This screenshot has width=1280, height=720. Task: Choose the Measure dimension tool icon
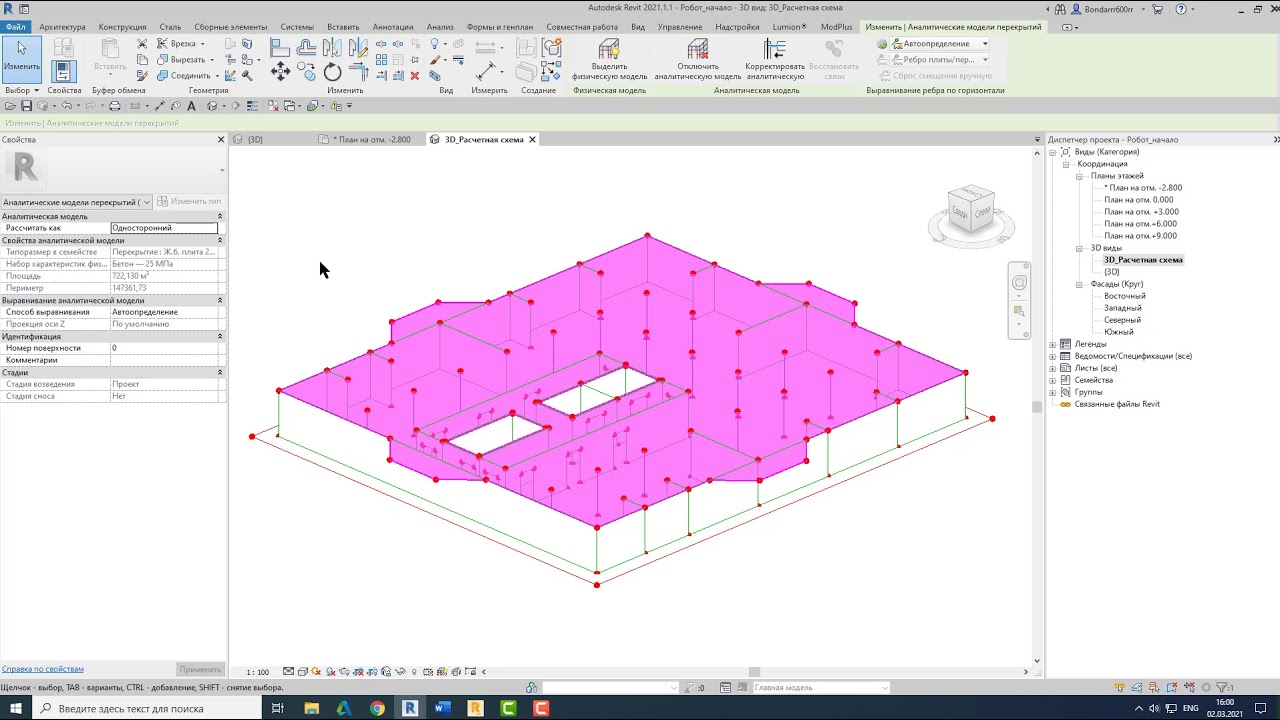tap(487, 71)
